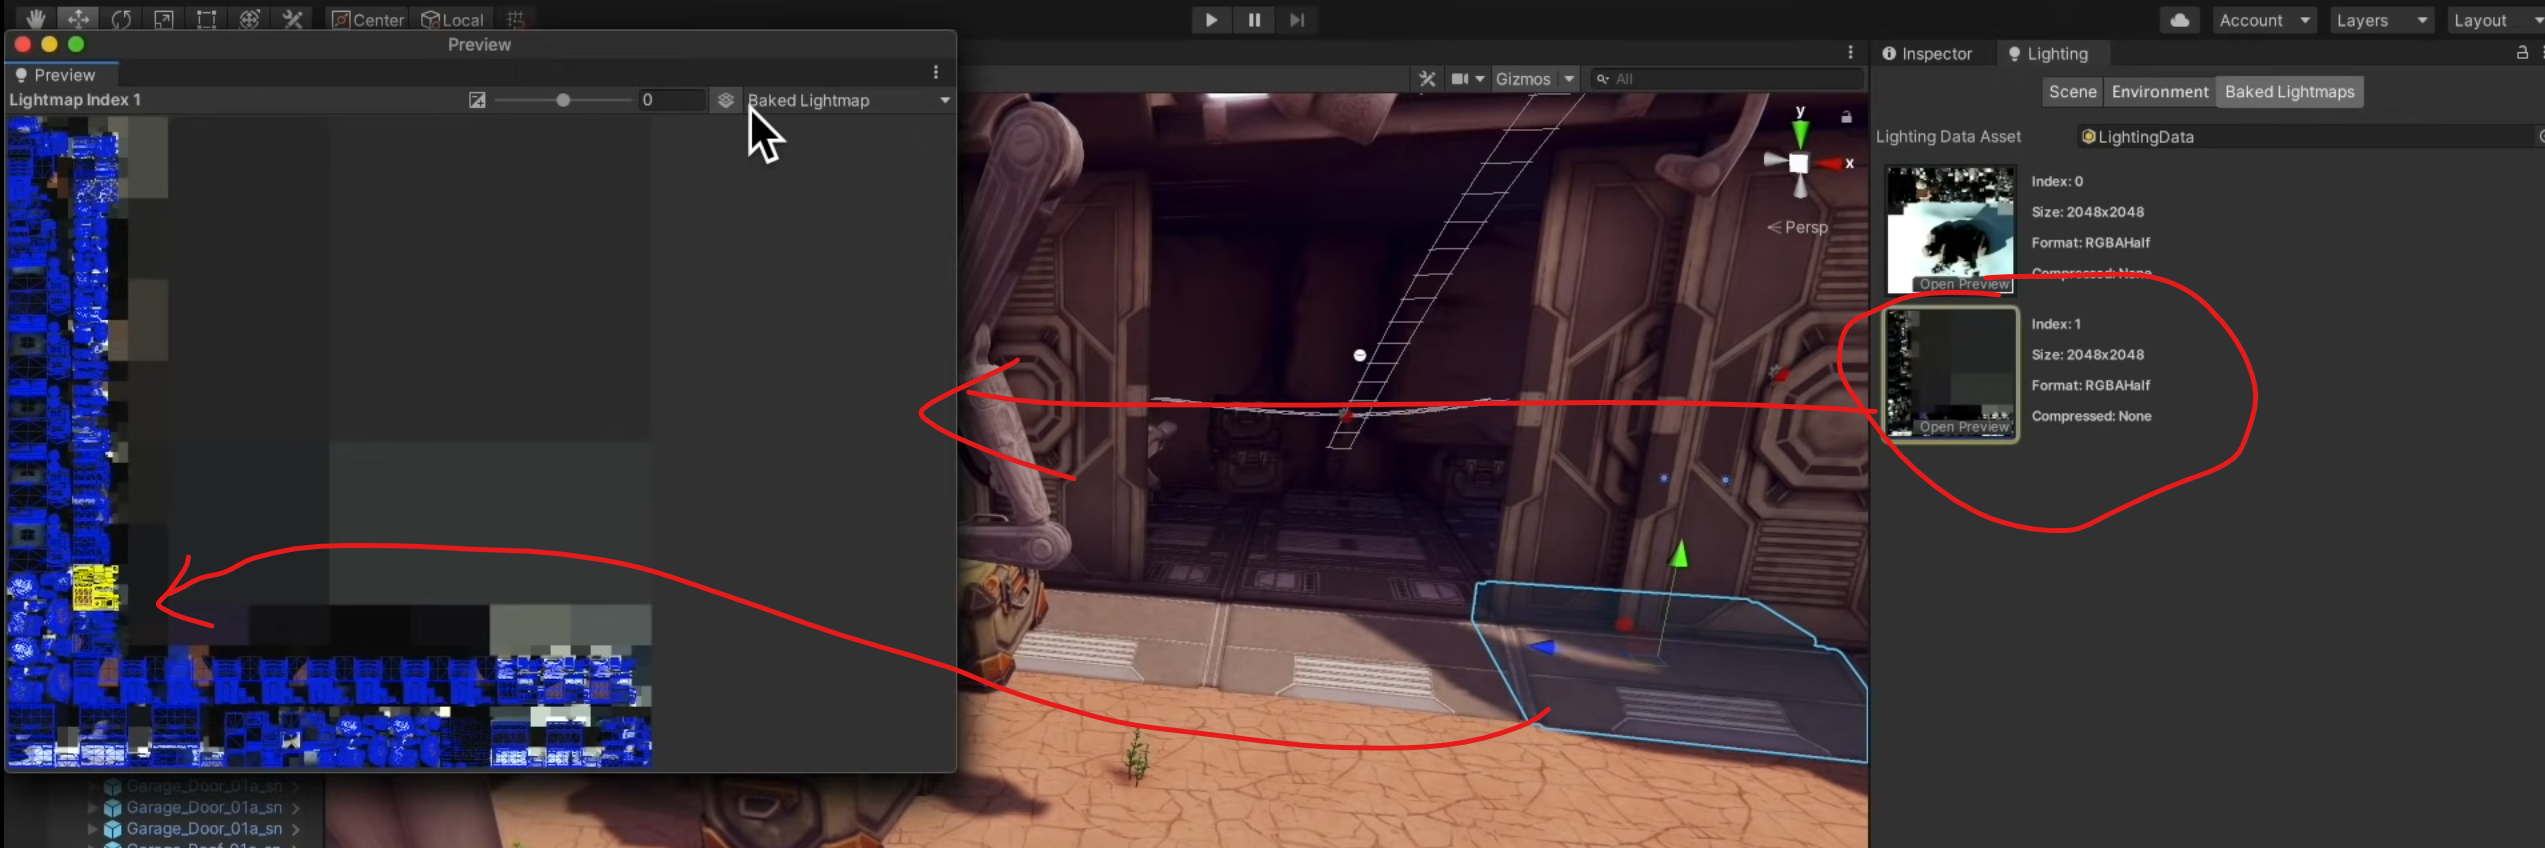The width and height of the screenshot is (2545, 848).
Task: Click the Index 1 lightmap thumbnail
Action: pyautogui.click(x=1950, y=374)
